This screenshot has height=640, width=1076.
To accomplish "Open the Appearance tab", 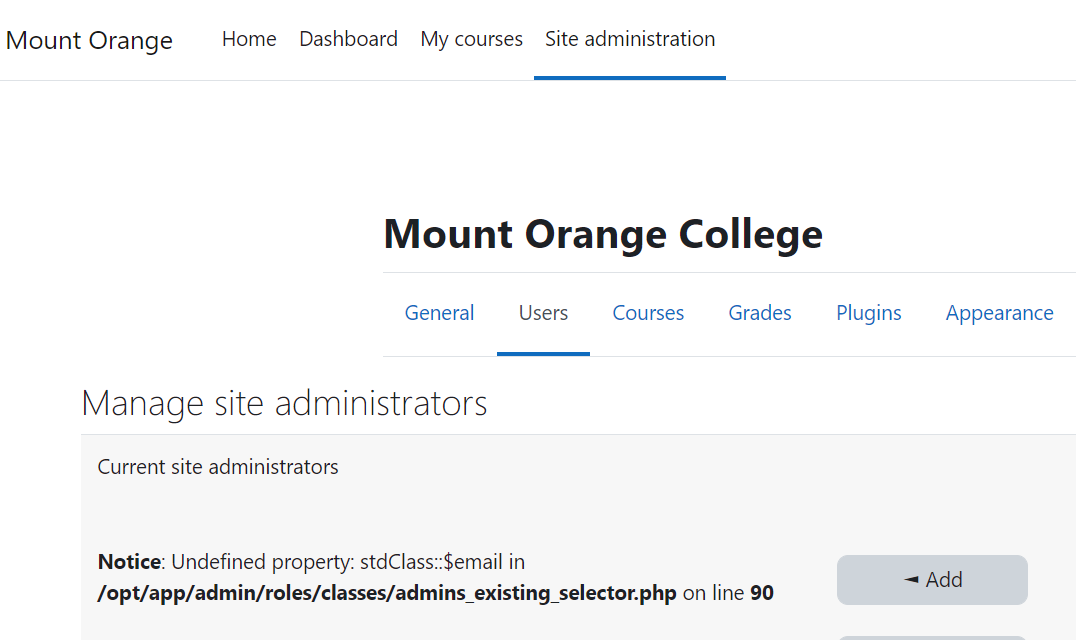I will [999, 313].
